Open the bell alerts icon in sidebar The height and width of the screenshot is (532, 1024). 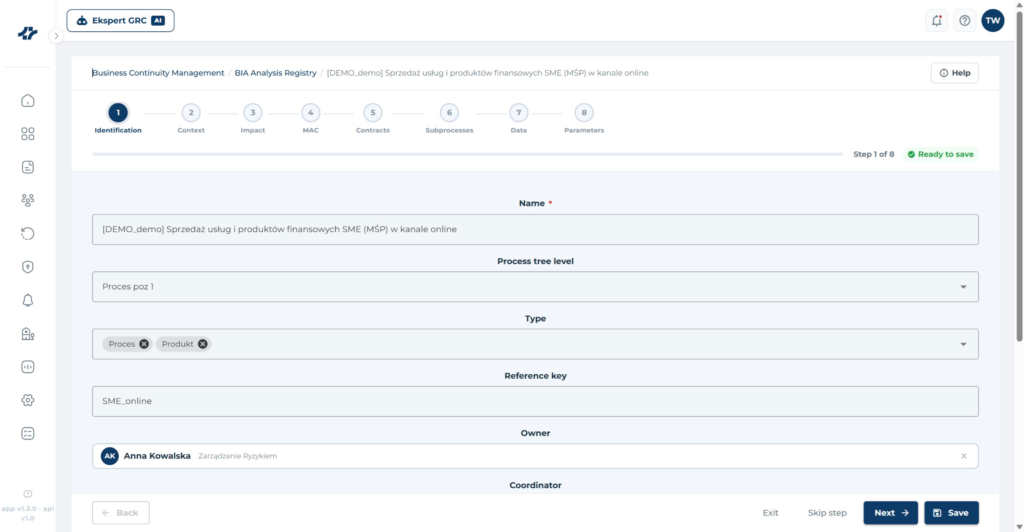click(x=27, y=300)
